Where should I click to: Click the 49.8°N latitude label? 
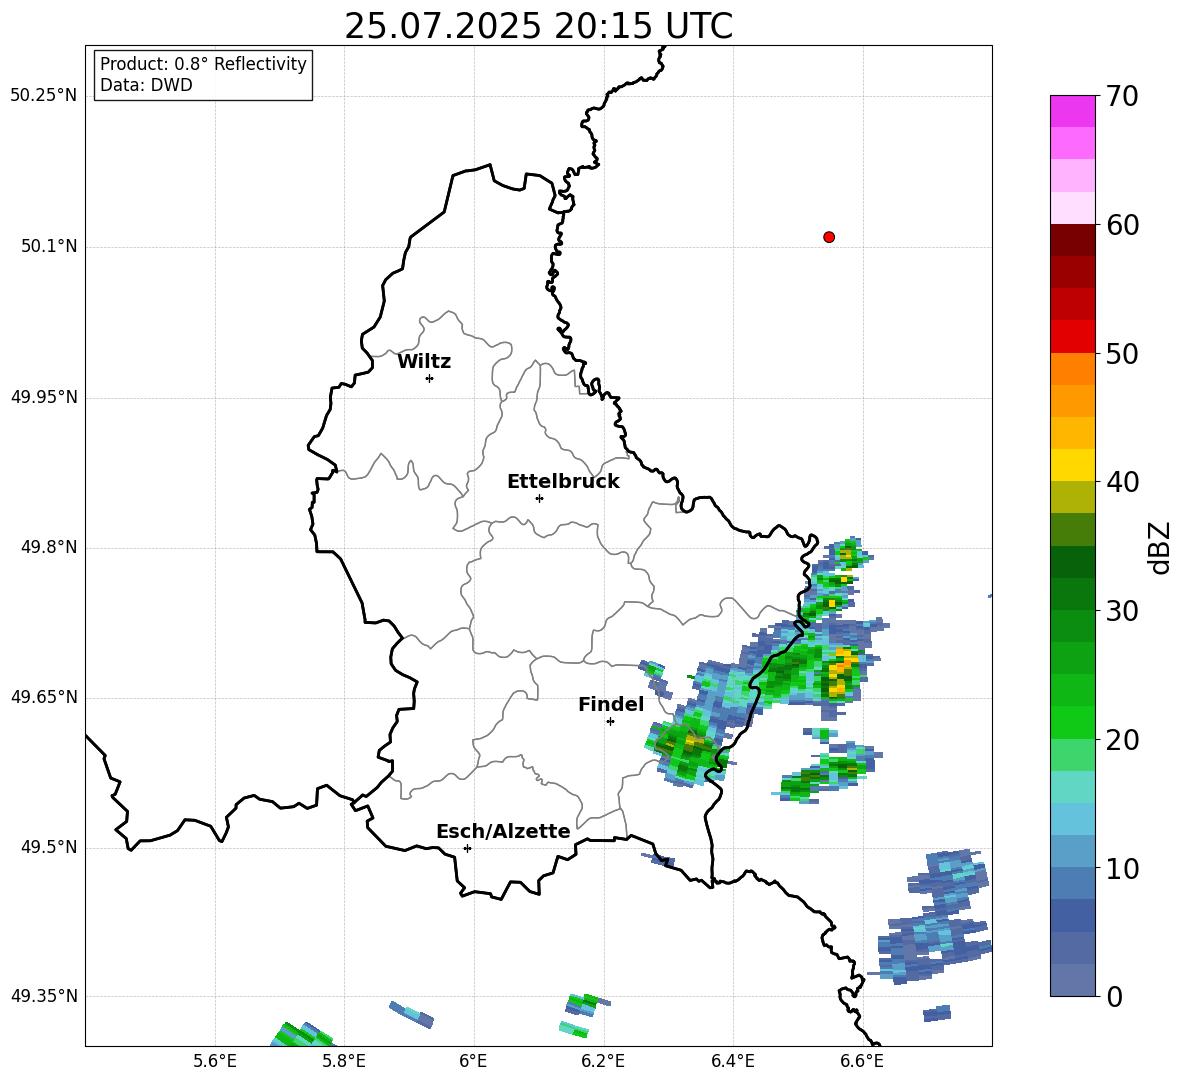coord(50,547)
